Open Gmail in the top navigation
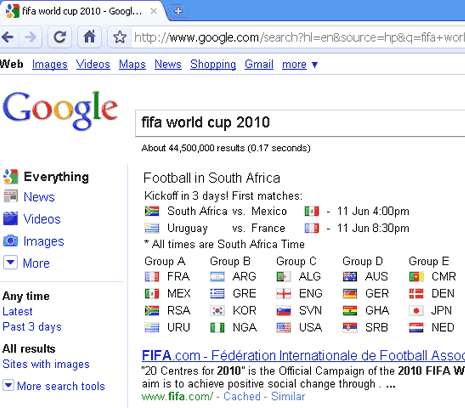 (x=259, y=64)
